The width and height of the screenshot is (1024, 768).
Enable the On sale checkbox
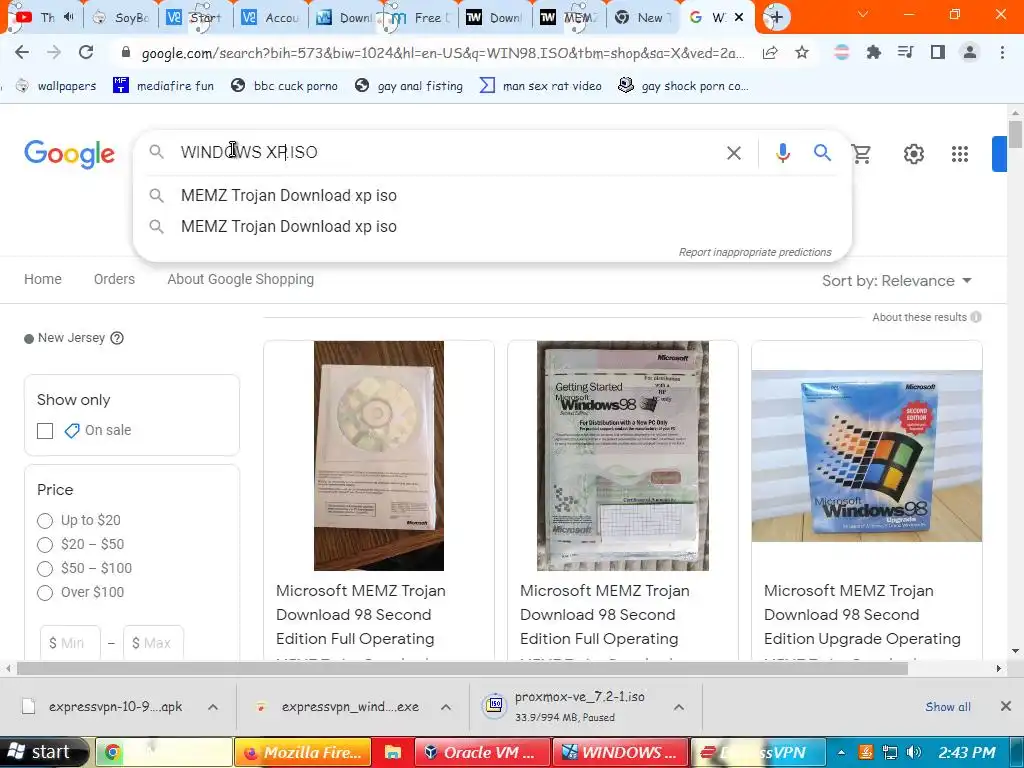tap(45, 431)
